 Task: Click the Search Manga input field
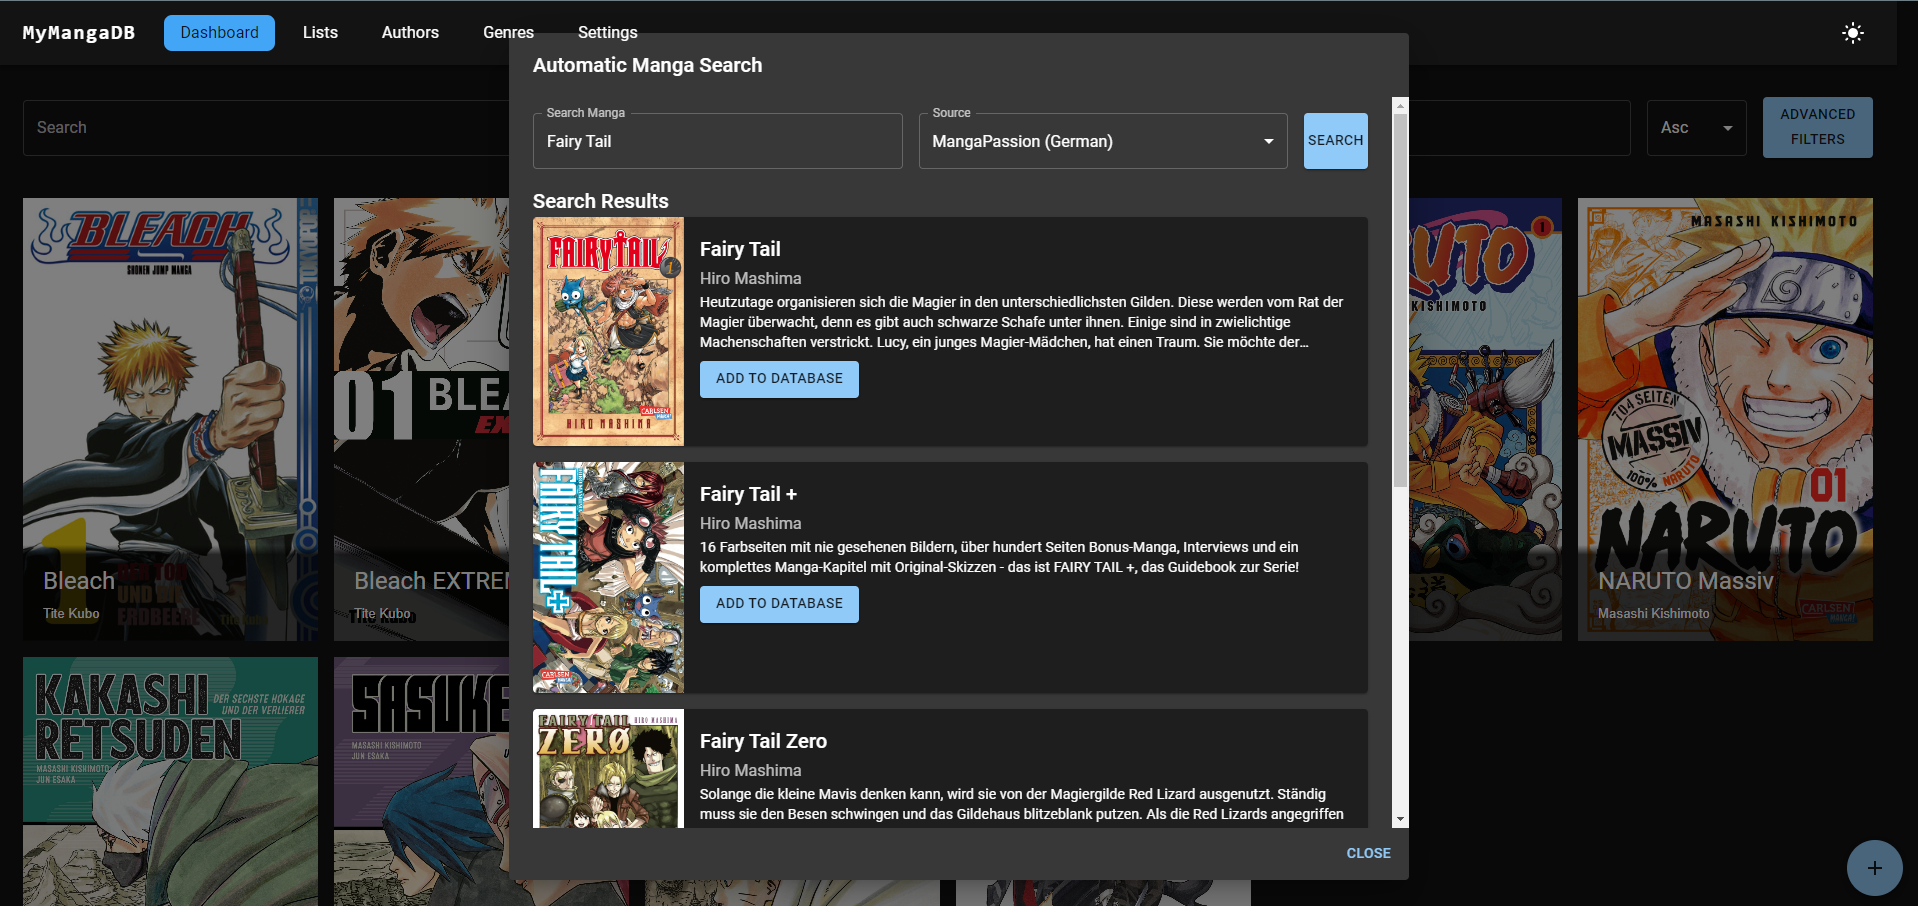[x=718, y=141]
